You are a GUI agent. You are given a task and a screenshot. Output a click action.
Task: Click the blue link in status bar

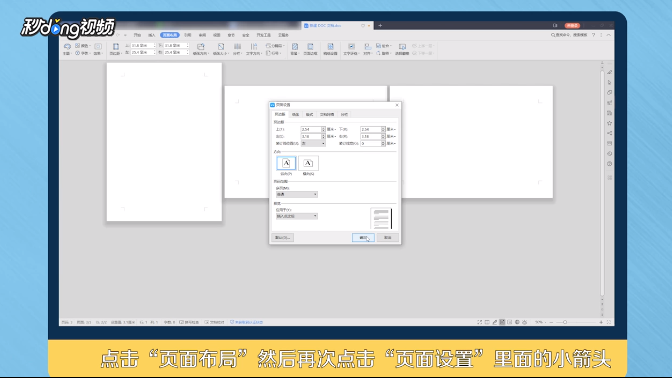click(247, 322)
